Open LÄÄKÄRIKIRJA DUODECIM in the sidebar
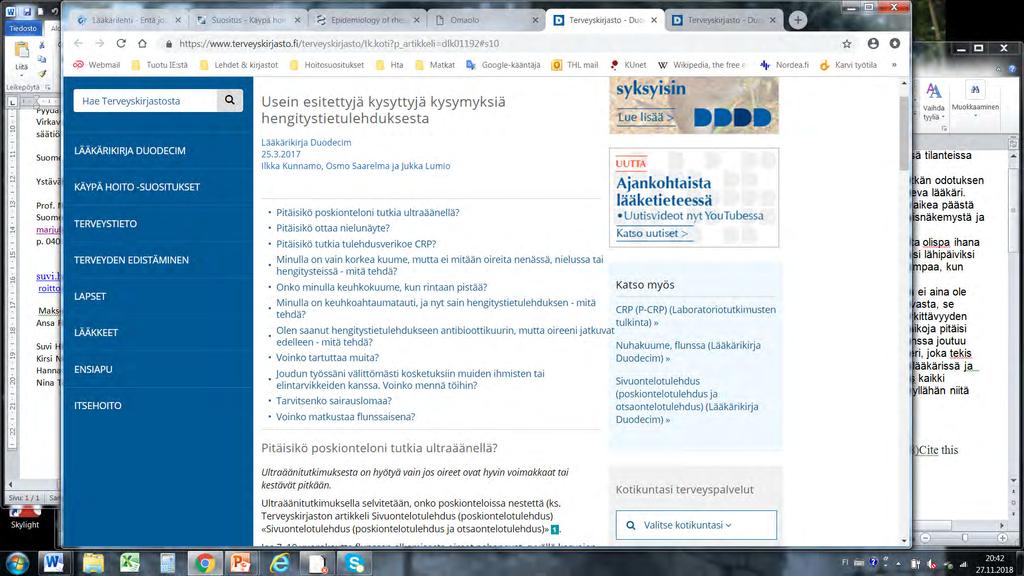This screenshot has height=576, width=1024. [x=130, y=151]
